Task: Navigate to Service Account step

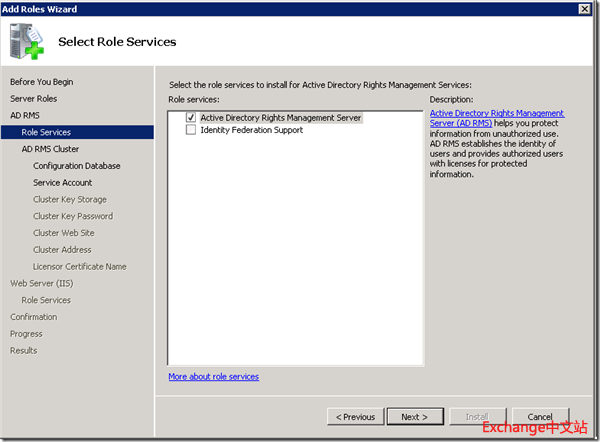Action: (62, 183)
